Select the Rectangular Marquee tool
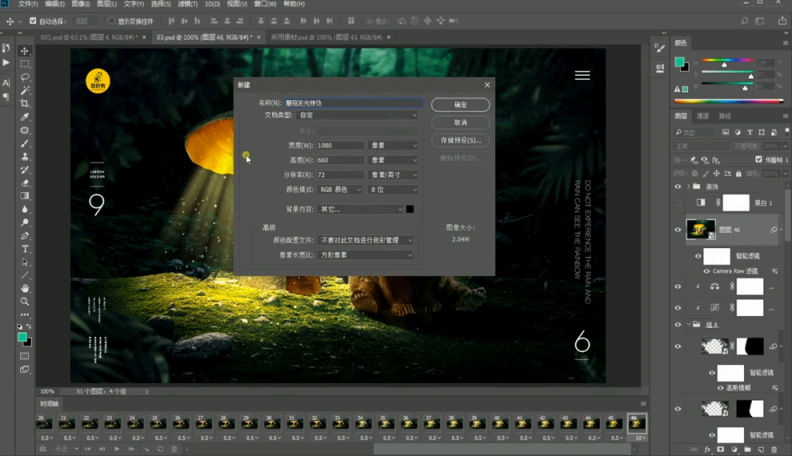This screenshot has width=792, height=456. pyautogui.click(x=25, y=63)
